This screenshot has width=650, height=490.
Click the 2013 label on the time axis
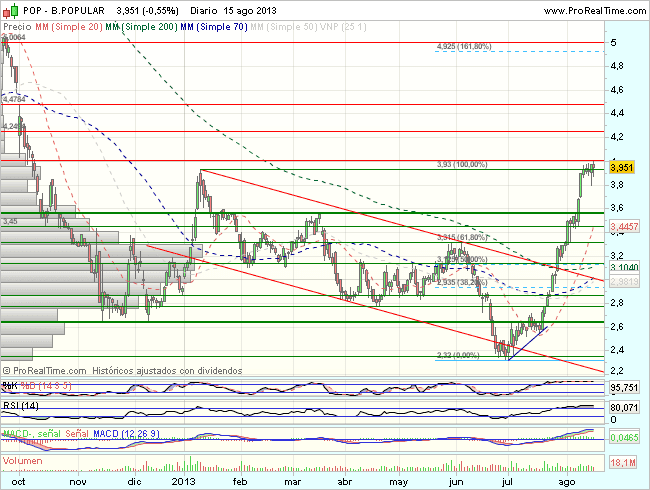click(x=182, y=480)
